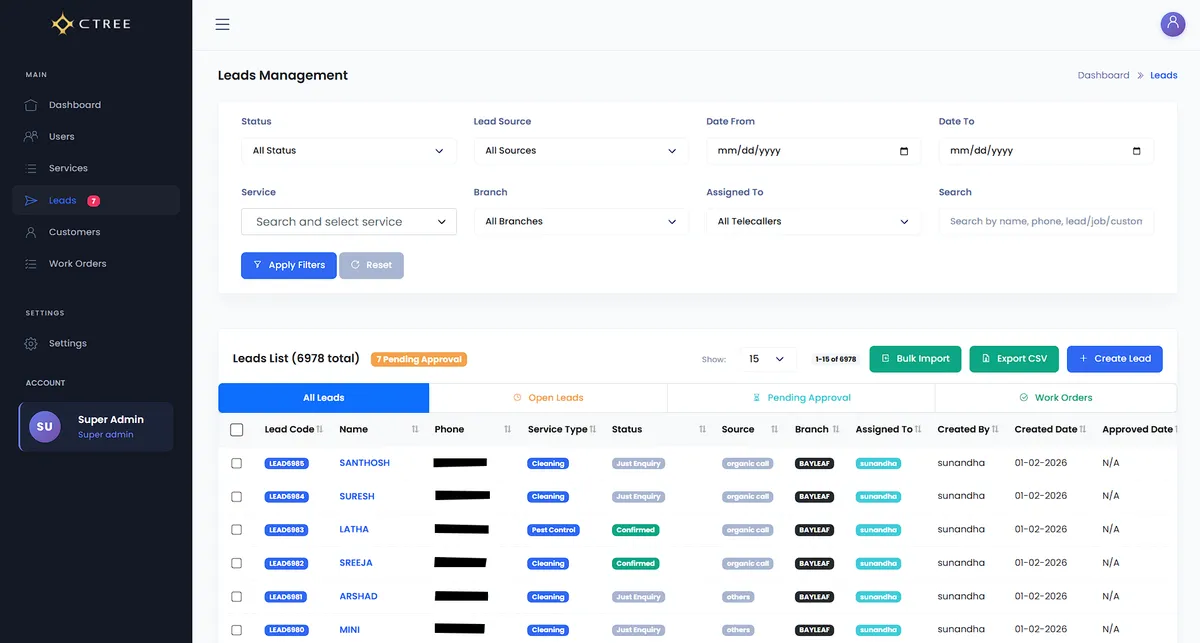Click the Reset filters button
The image size is (1200, 643).
pos(371,265)
